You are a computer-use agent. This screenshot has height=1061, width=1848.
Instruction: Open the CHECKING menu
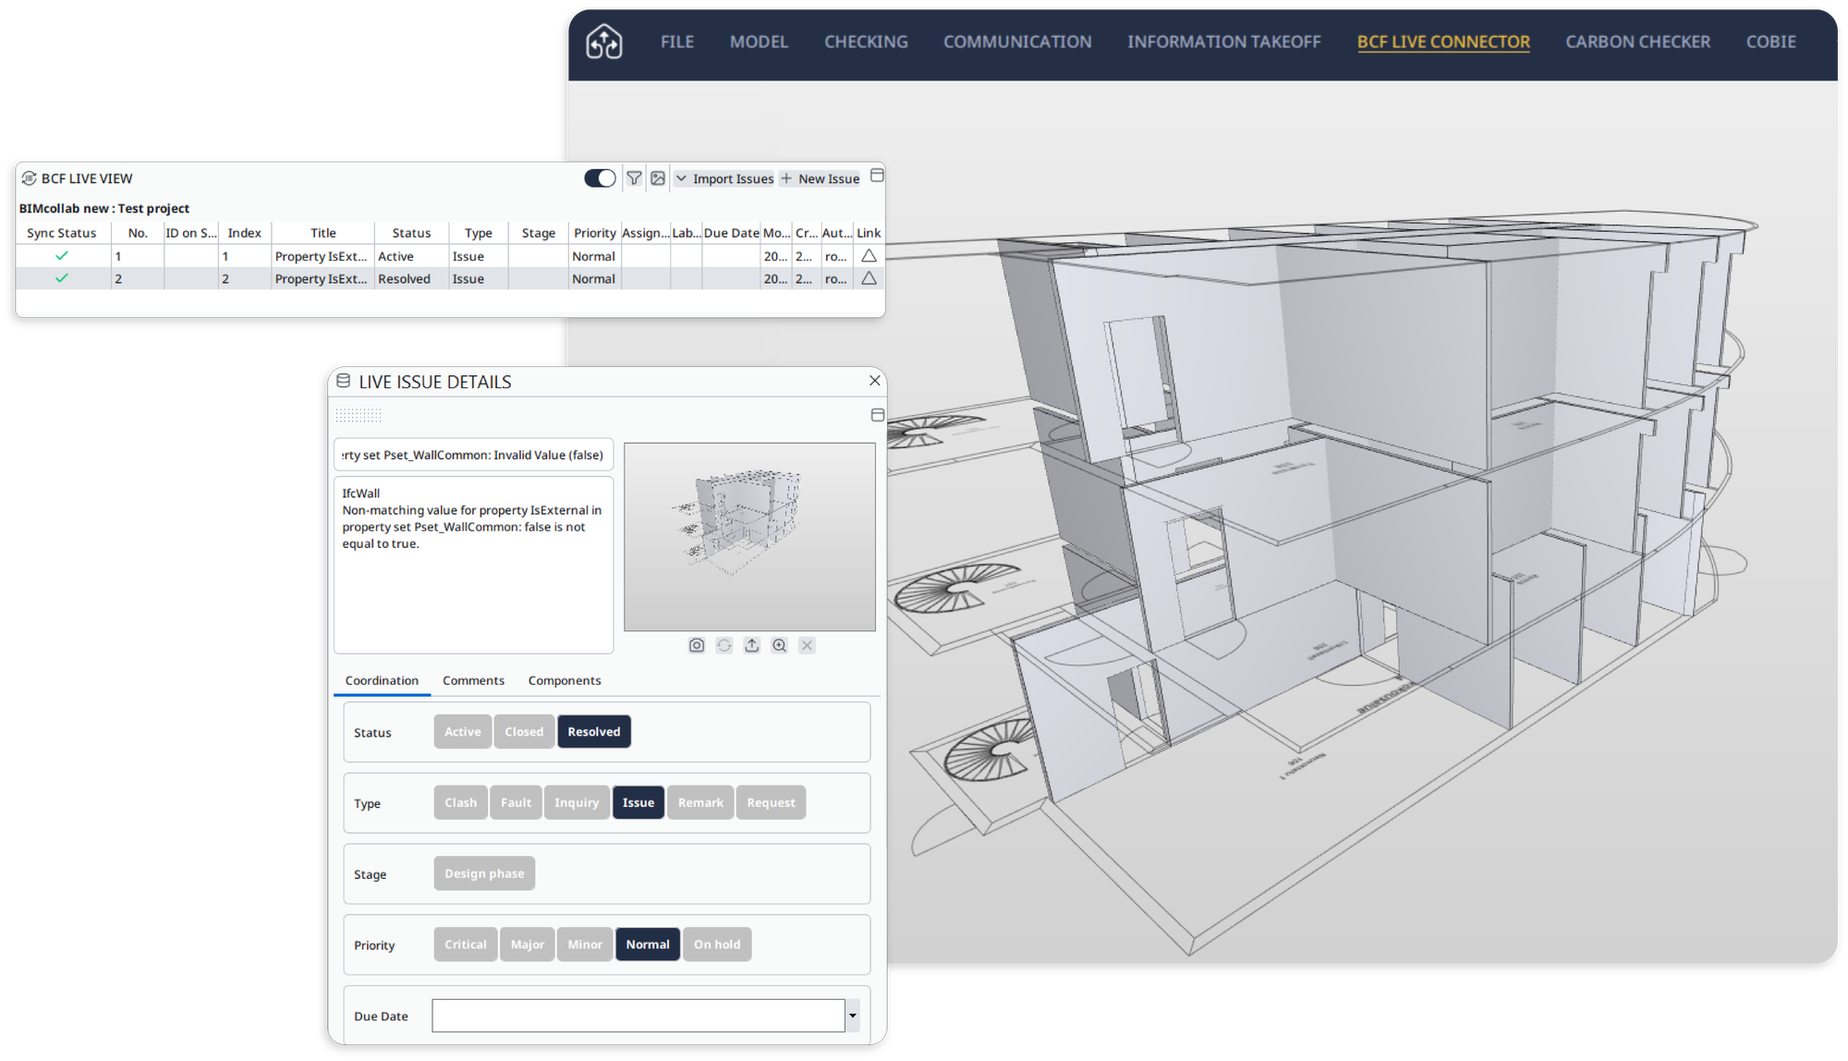pos(866,42)
